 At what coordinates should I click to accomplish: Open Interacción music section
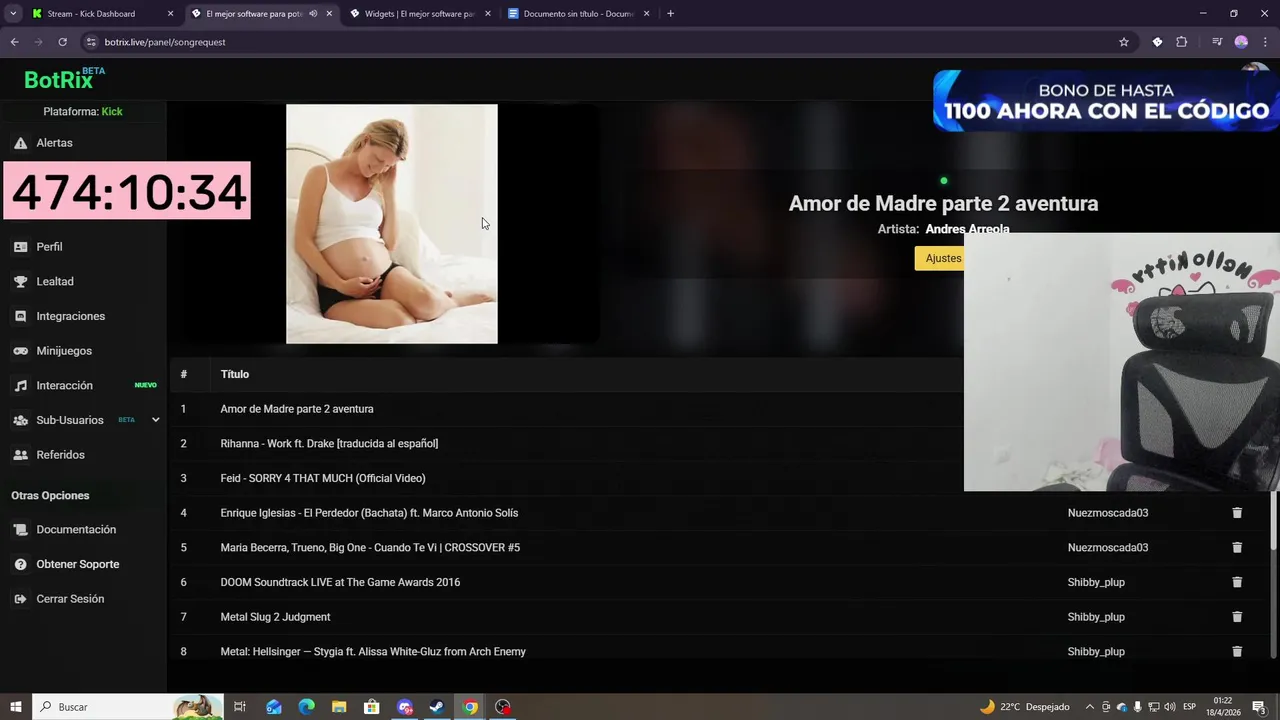pyautogui.click(x=64, y=386)
